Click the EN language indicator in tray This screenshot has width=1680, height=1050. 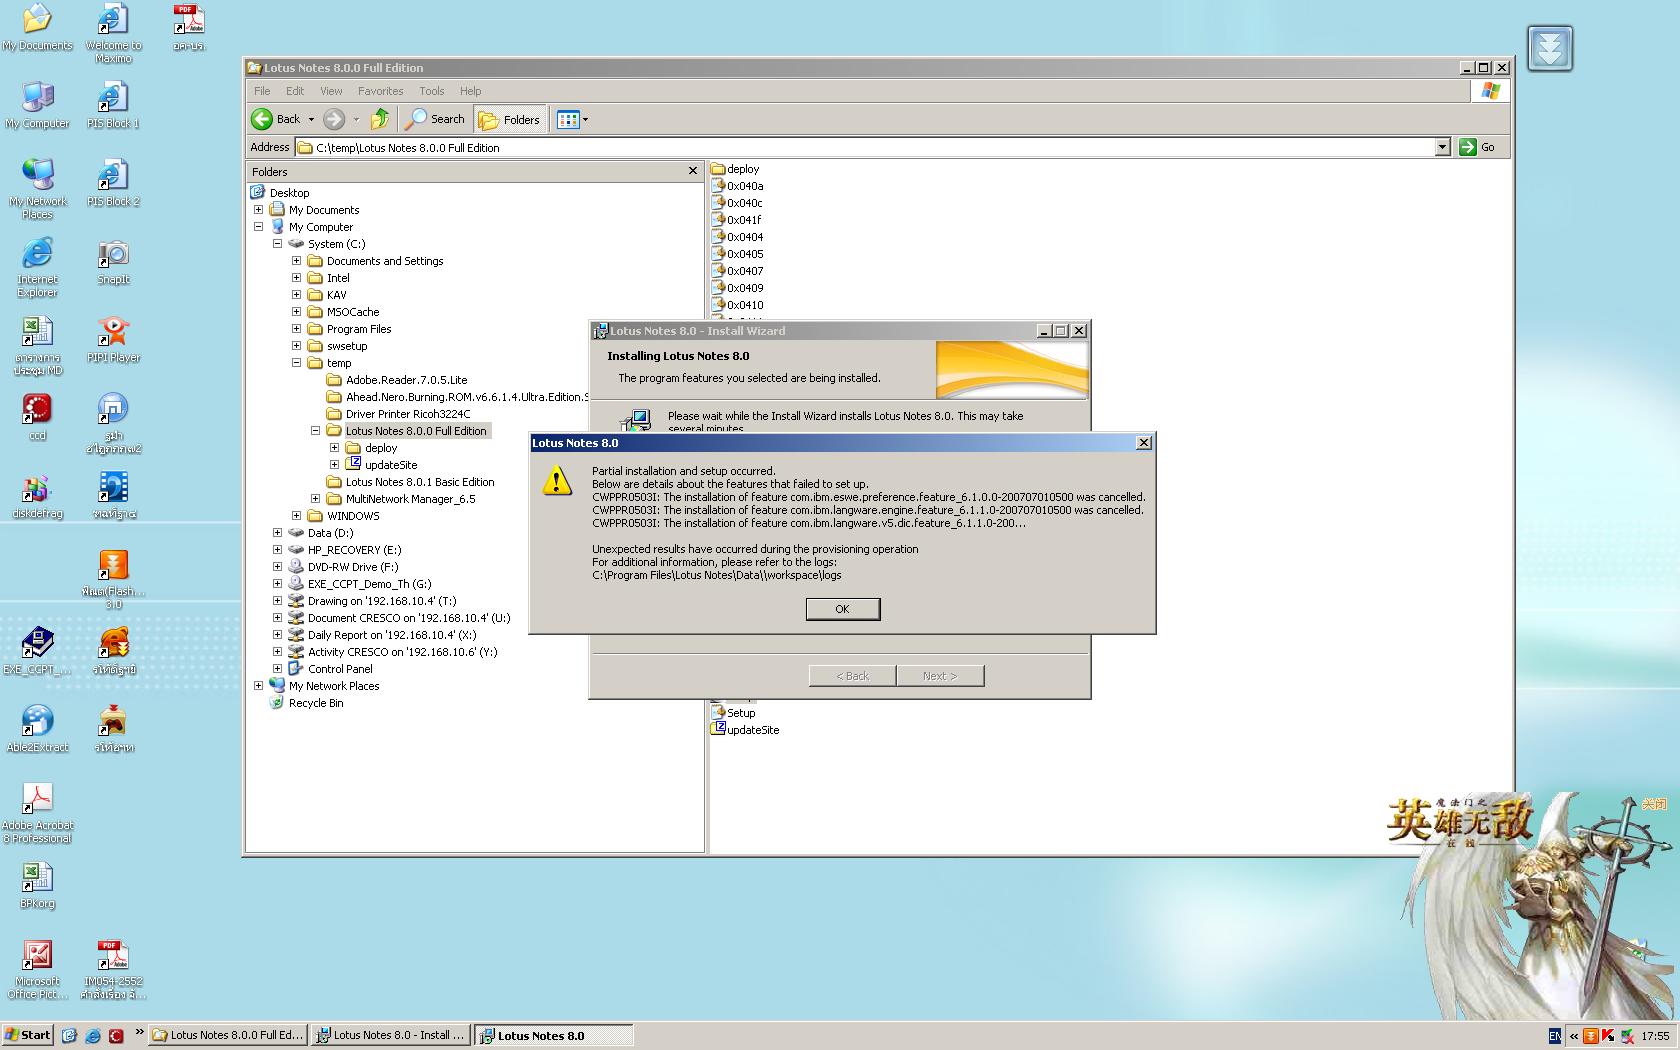tap(1554, 1036)
